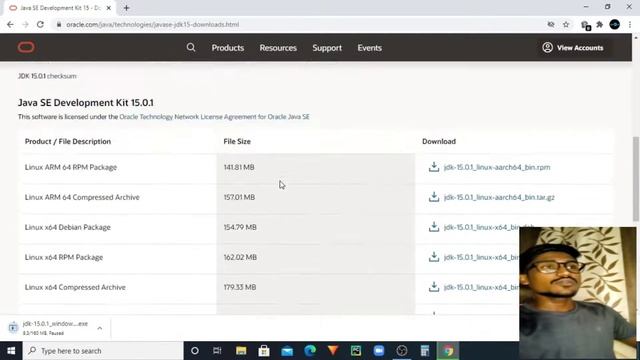The height and width of the screenshot is (360, 640).
Task: Download jdk-15.0.1_linux-aarch64_bin.rpm link
Action: click(x=497, y=167)
